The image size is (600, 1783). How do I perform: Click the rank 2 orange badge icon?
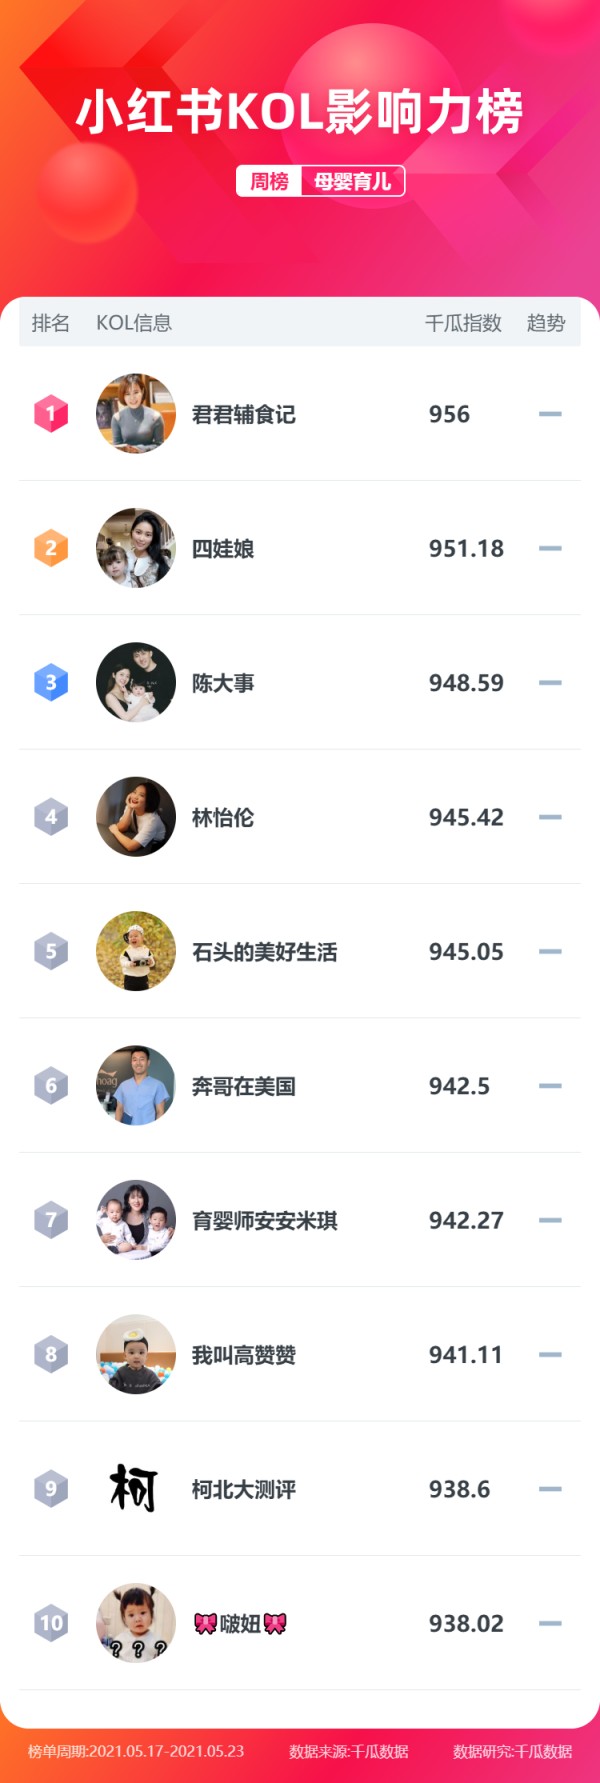pos(51,548)
